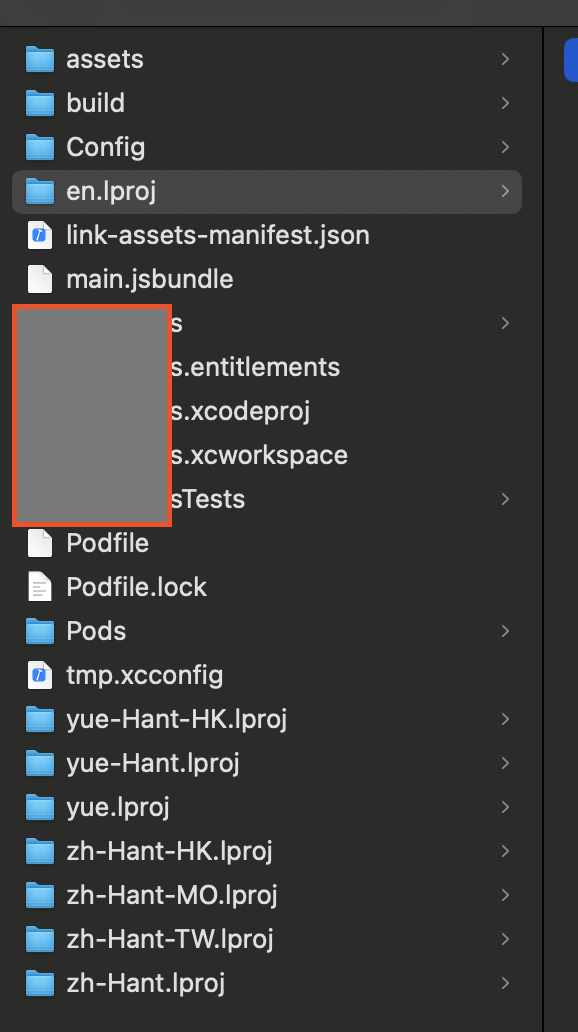Image resolution: width=578 pixels, height=1032 pixels.
Task: Expand the yue-Hant-HK.lproj chevron
Action: pyautogui.click(x=505, y=719)
